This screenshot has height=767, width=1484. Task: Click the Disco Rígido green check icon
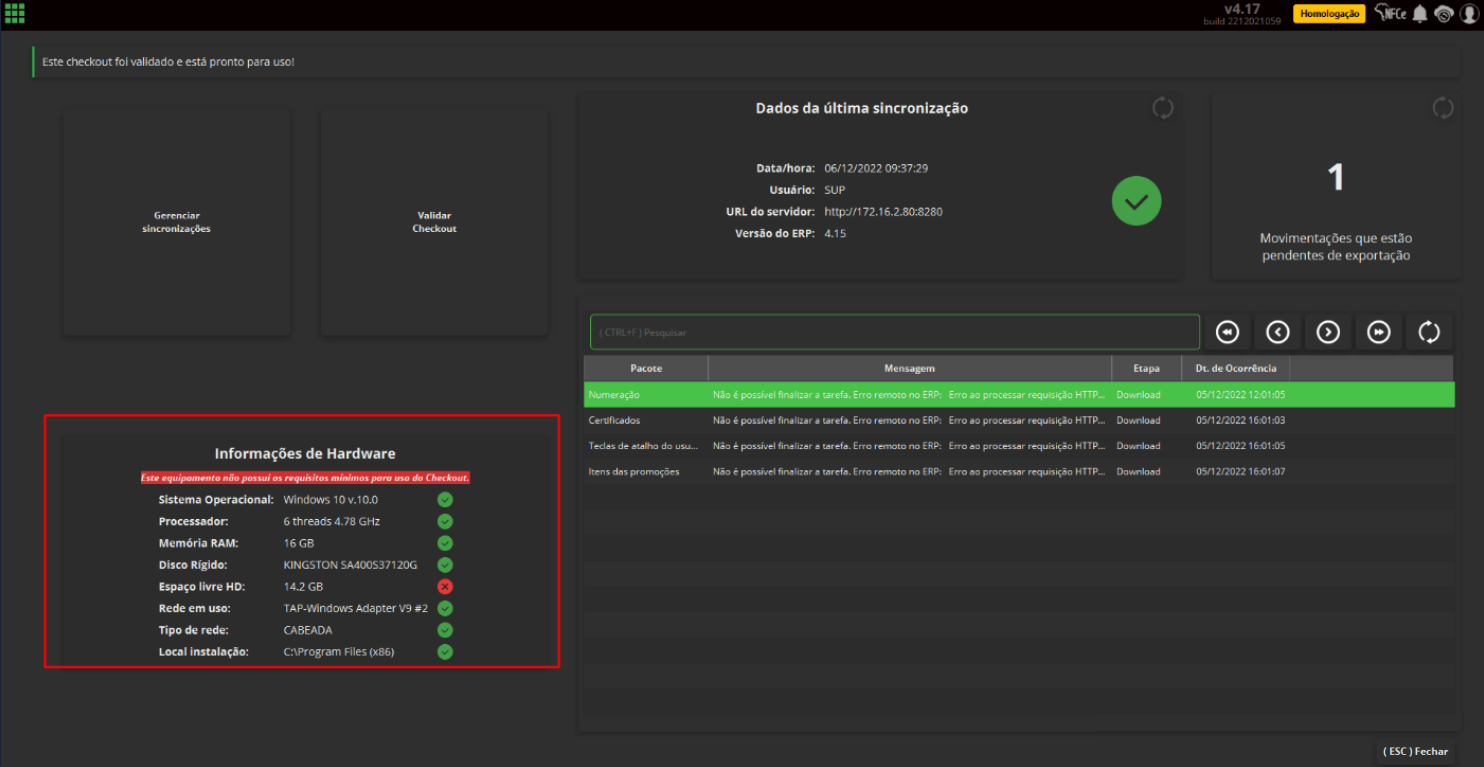(x=445, y=565)
